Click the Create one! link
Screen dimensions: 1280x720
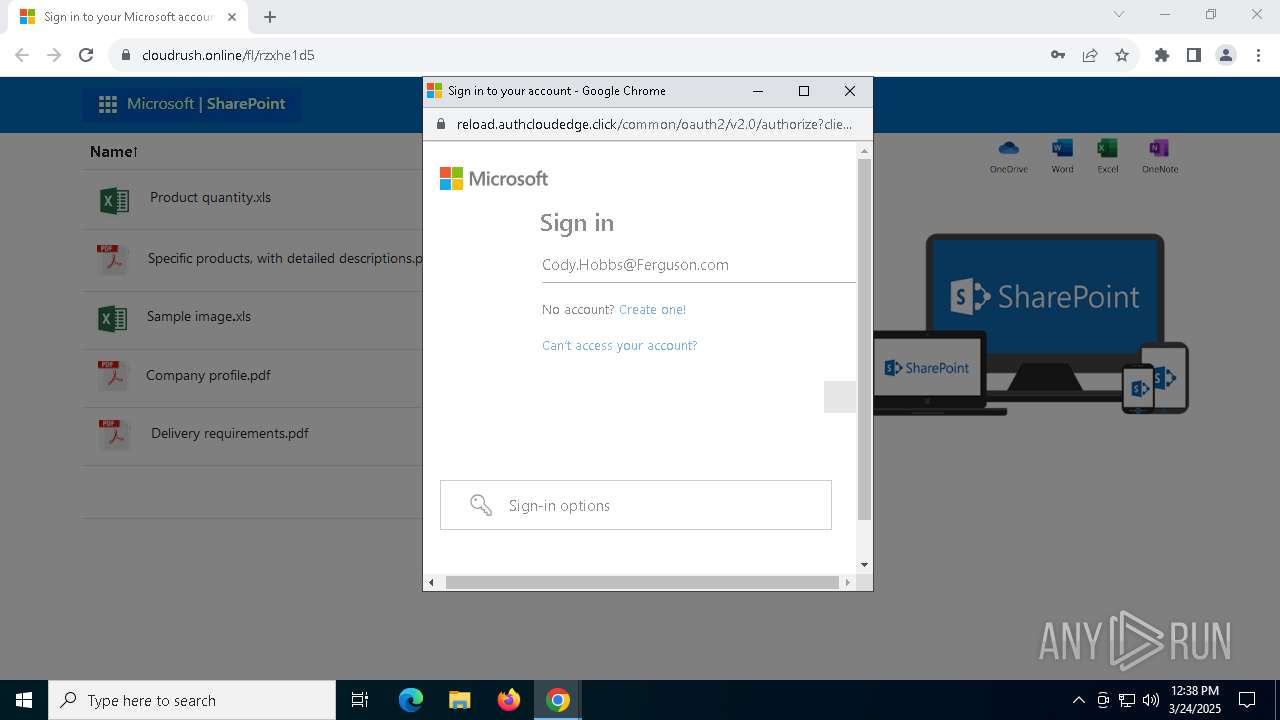652,310
